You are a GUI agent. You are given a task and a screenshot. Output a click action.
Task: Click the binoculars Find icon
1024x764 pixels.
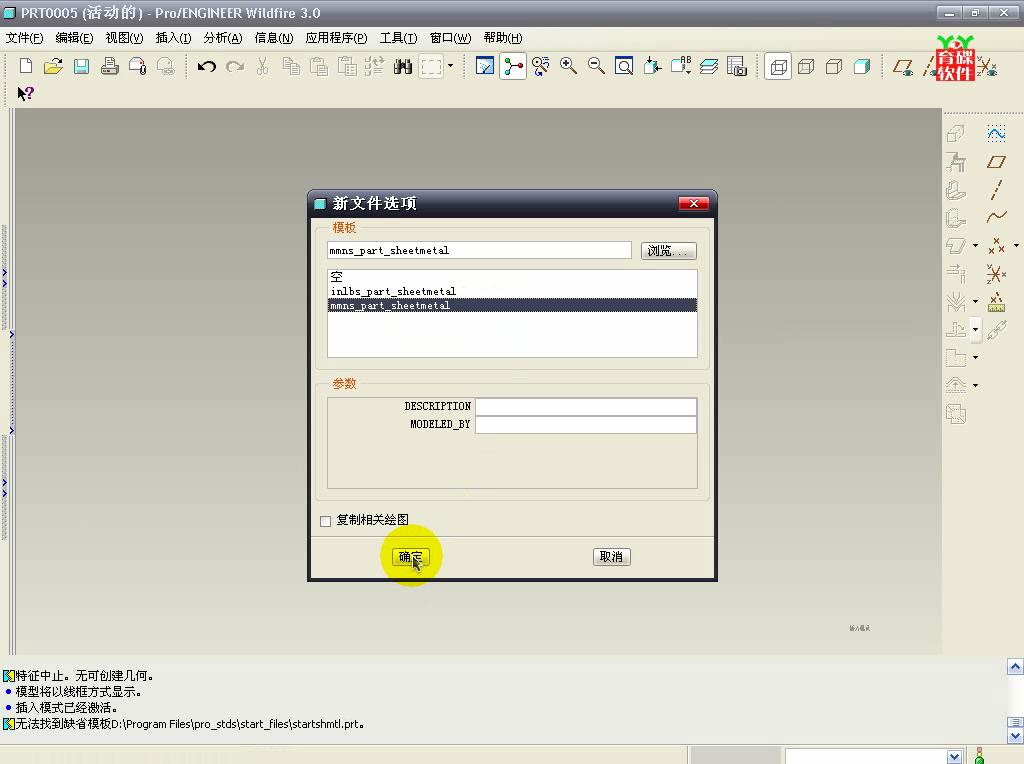click(403, 66)
